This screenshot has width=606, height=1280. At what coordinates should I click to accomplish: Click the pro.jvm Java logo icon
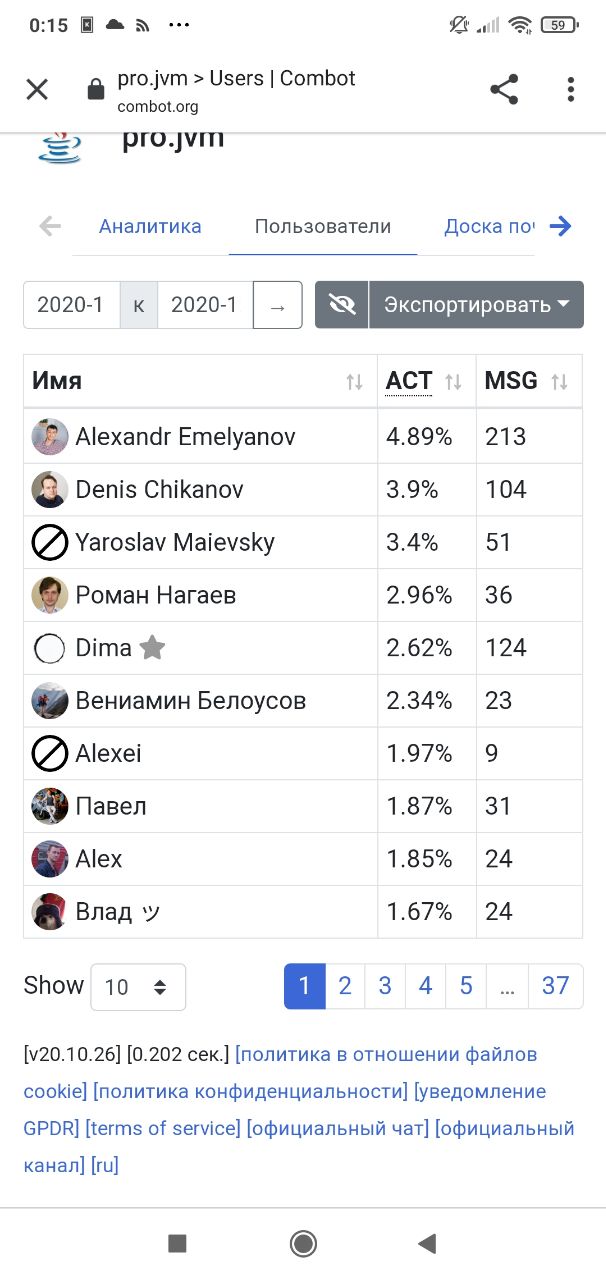coord(59,146)
